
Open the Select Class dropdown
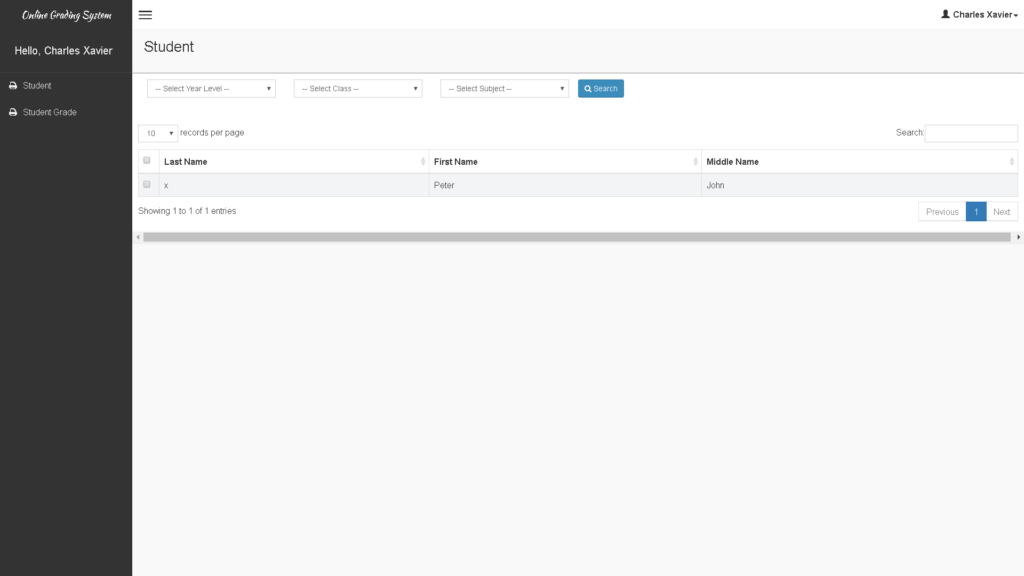pos(356,88)
